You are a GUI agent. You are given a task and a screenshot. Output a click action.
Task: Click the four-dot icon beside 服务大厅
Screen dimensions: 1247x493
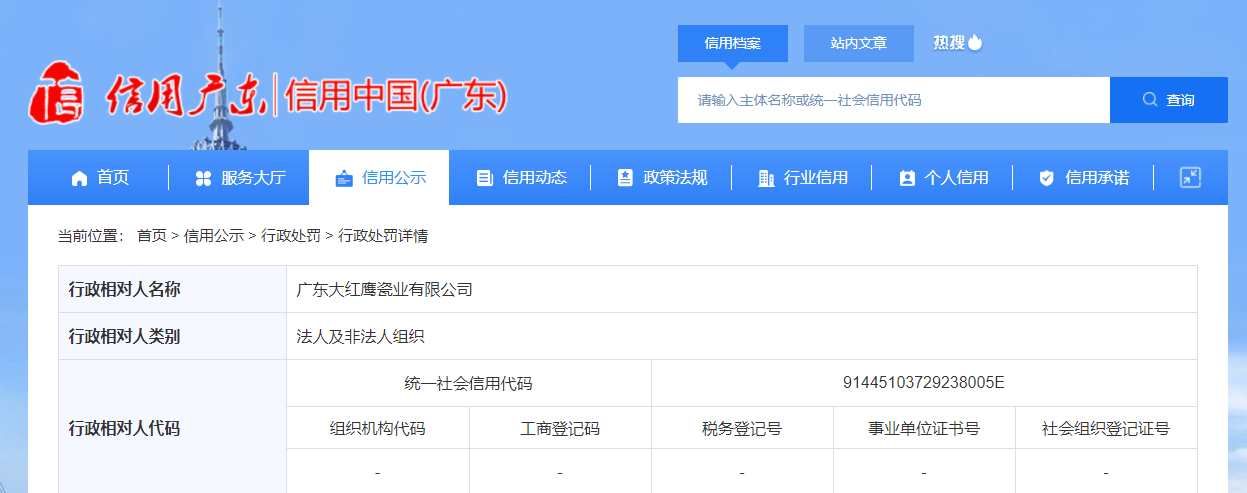(203, 178)
